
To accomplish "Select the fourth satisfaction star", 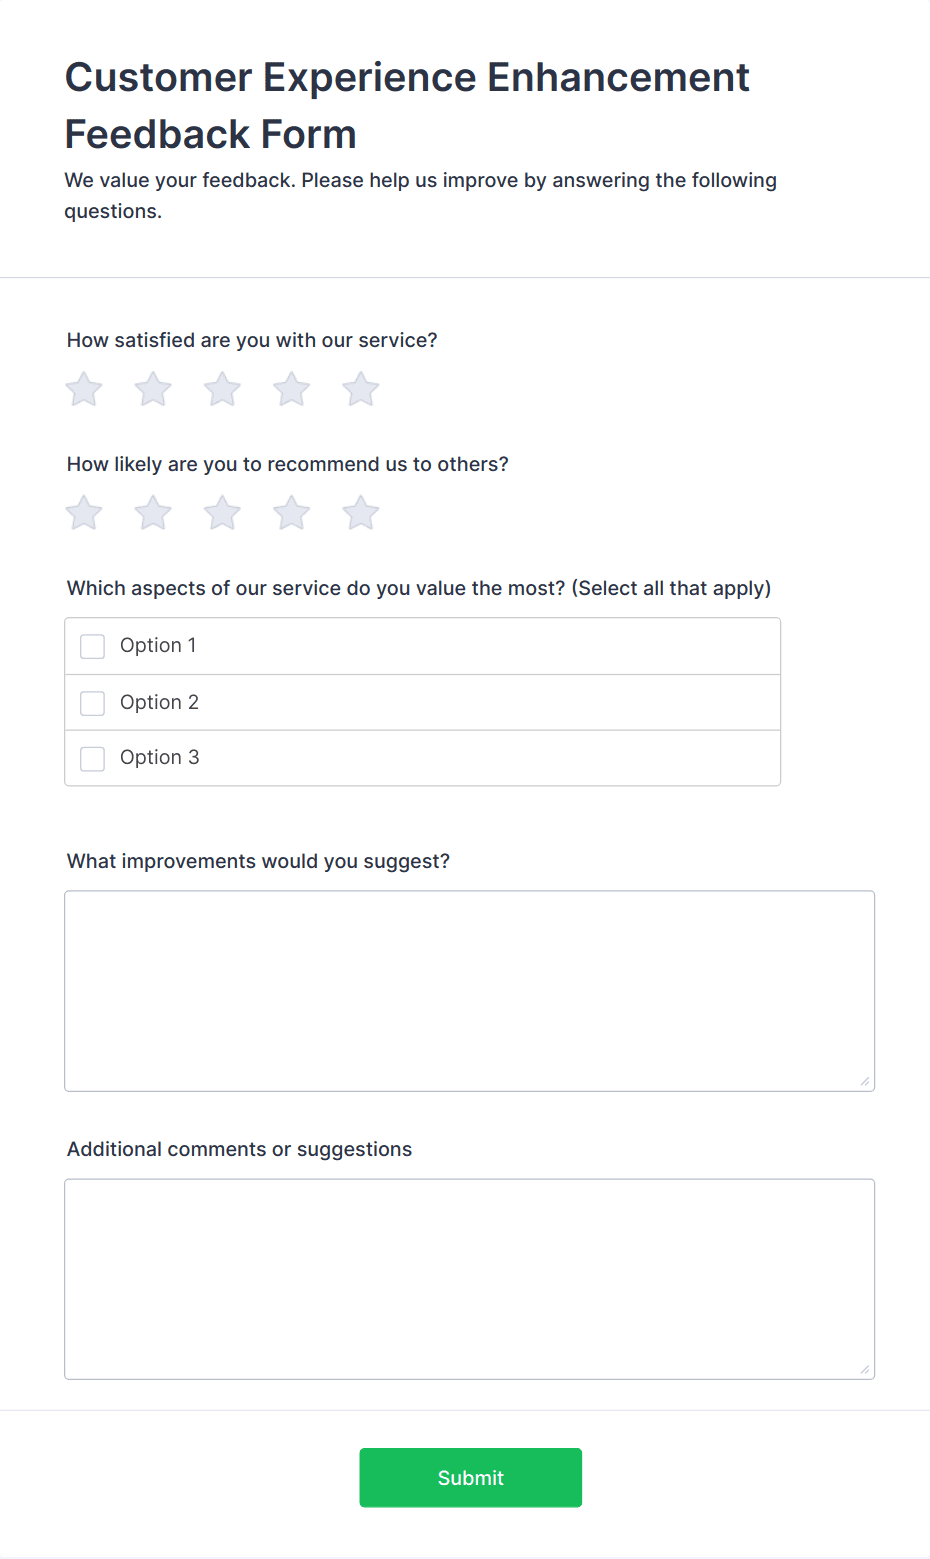I will pyautogui.click(x=290, y=389).
